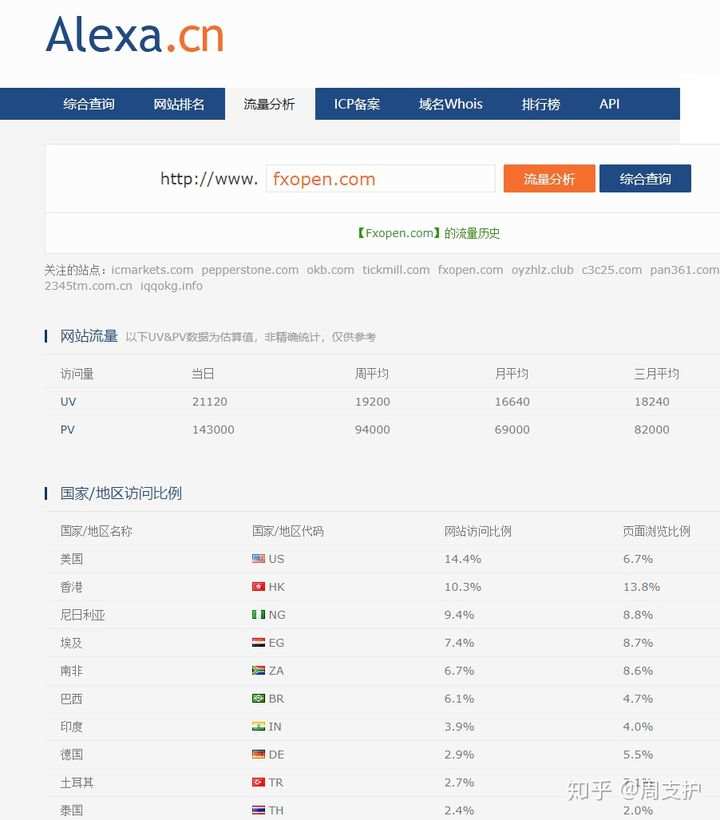This screenshot has height=820, width=720.
Task: Open the 网站排名 navigation tab
Action: pos(179,104)
